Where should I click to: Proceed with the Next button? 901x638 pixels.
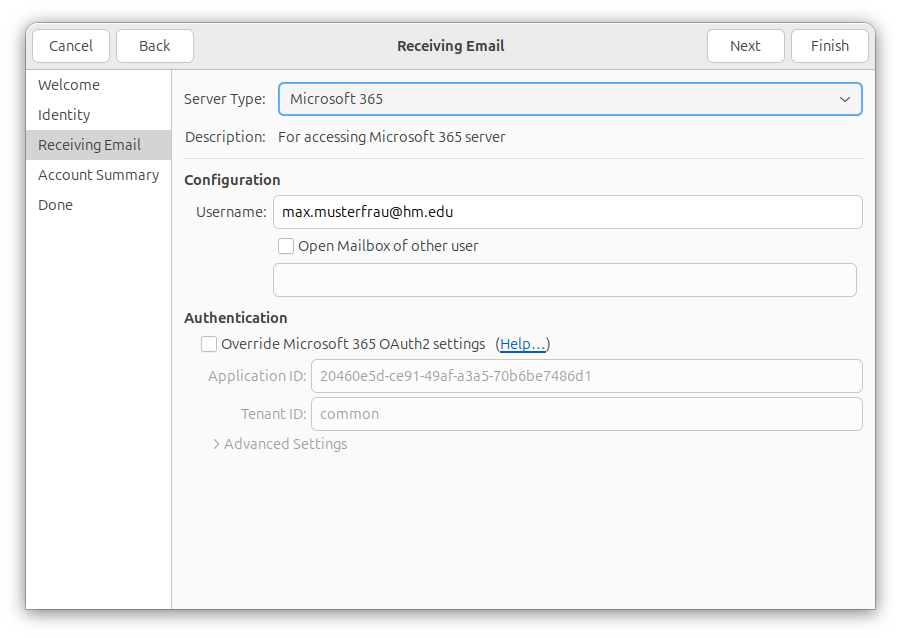coord(745,46)
